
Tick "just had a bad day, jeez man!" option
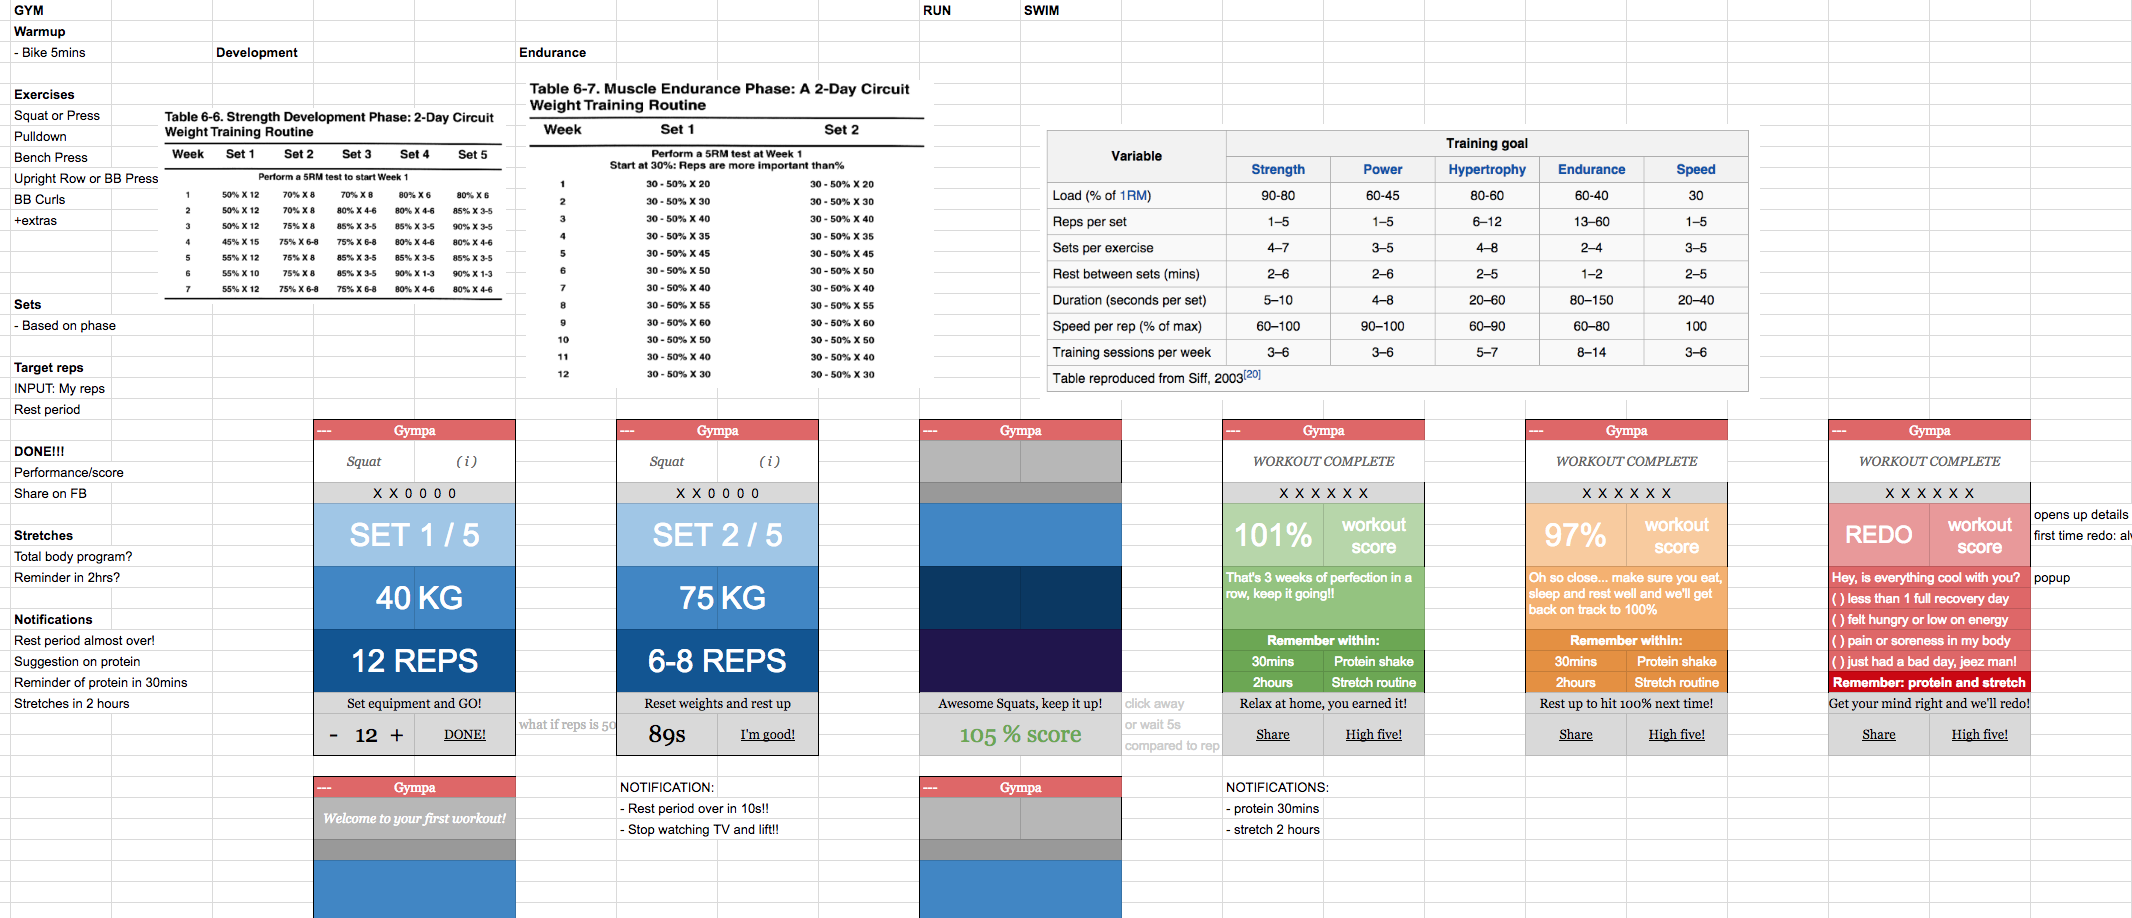(1837, 662)
